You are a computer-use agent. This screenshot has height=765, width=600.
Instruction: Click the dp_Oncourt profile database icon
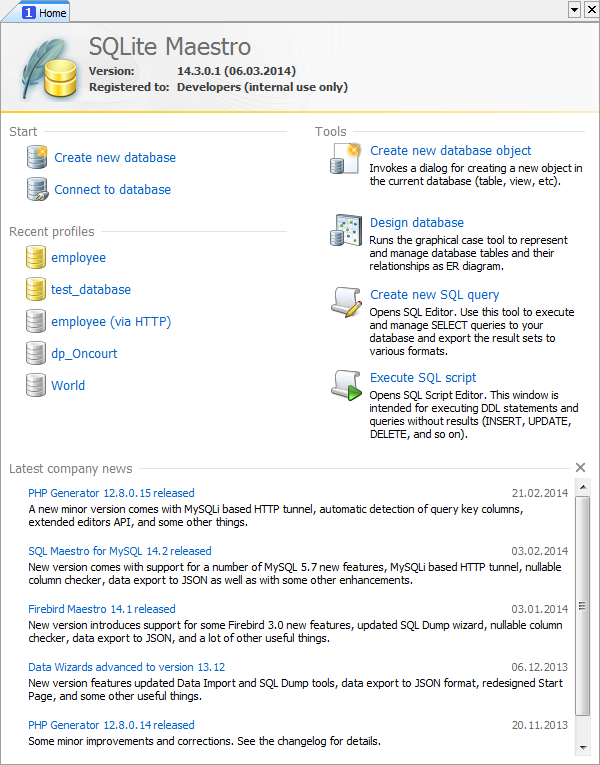[x=36, y=353]
